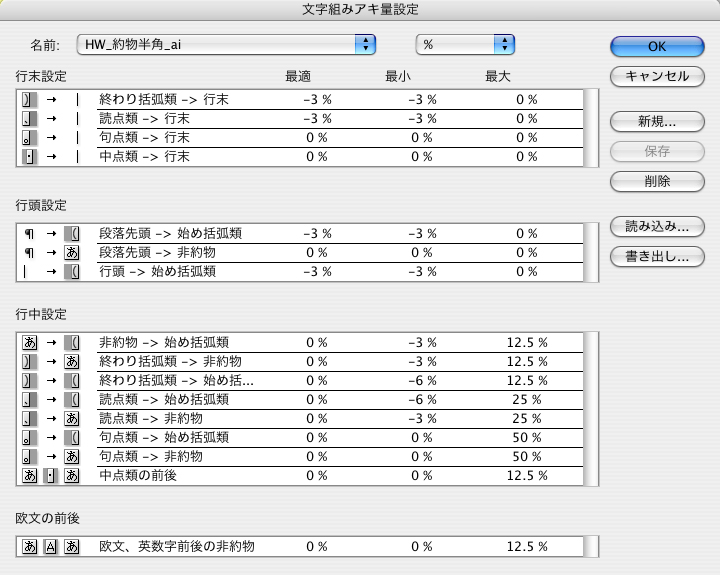Select the 読点類 -> 非約物 row label
This screenshot has width=720, height=575.
point(151,418)
